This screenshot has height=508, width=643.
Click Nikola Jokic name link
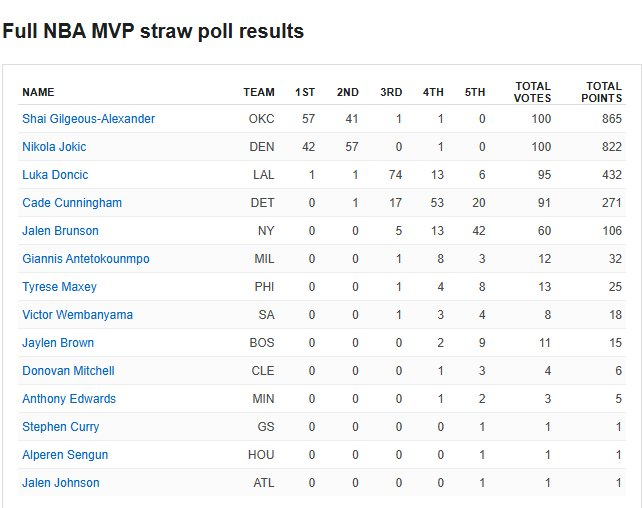[55, 147]
